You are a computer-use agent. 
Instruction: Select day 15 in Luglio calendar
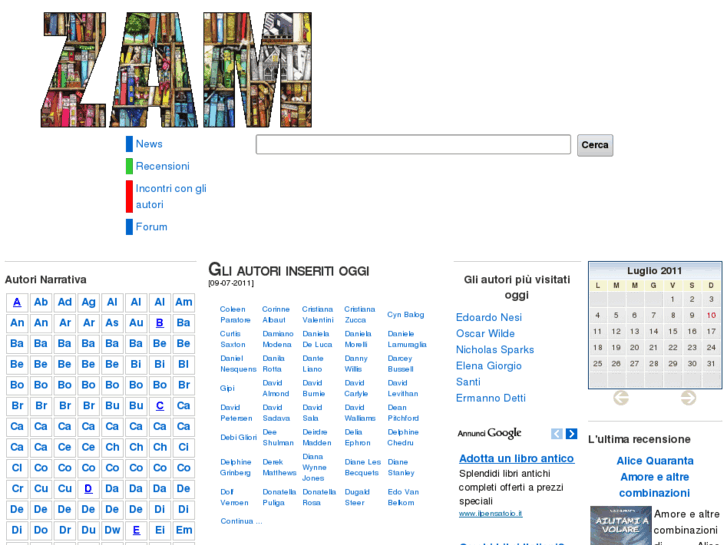click(x=673, y=331)
